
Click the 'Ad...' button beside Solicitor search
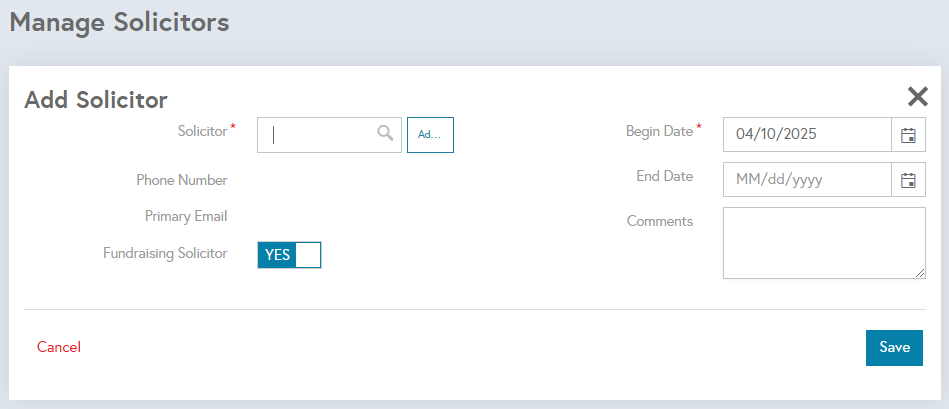430,135
